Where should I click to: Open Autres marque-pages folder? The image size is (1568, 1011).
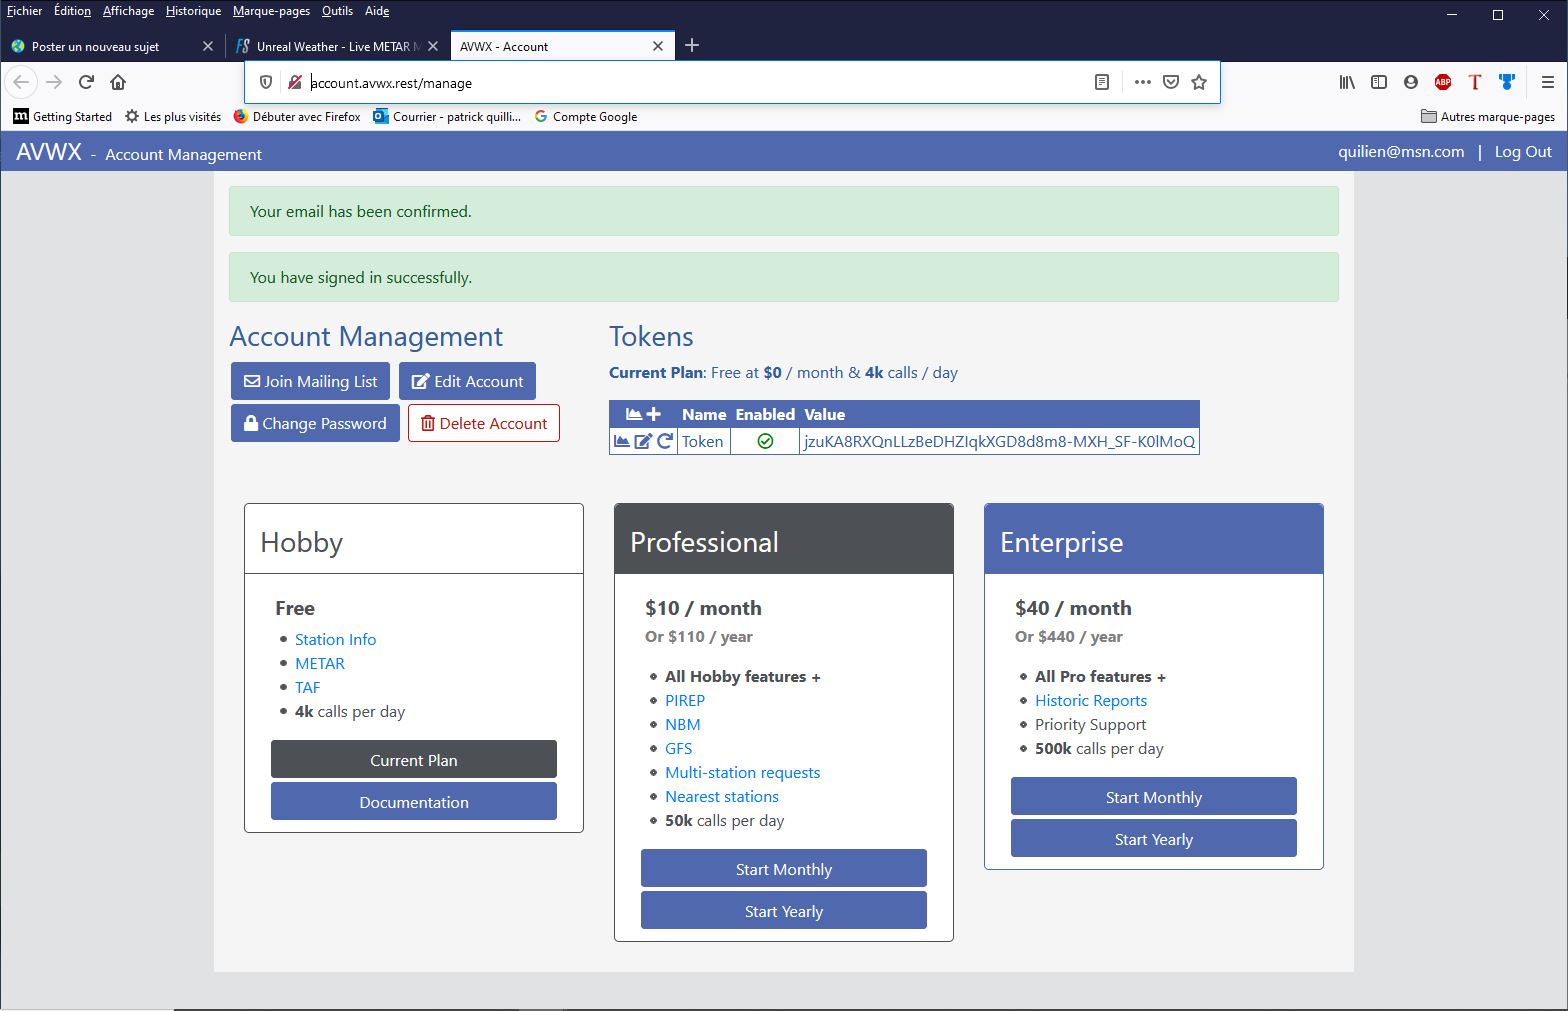pos(1488,116)
